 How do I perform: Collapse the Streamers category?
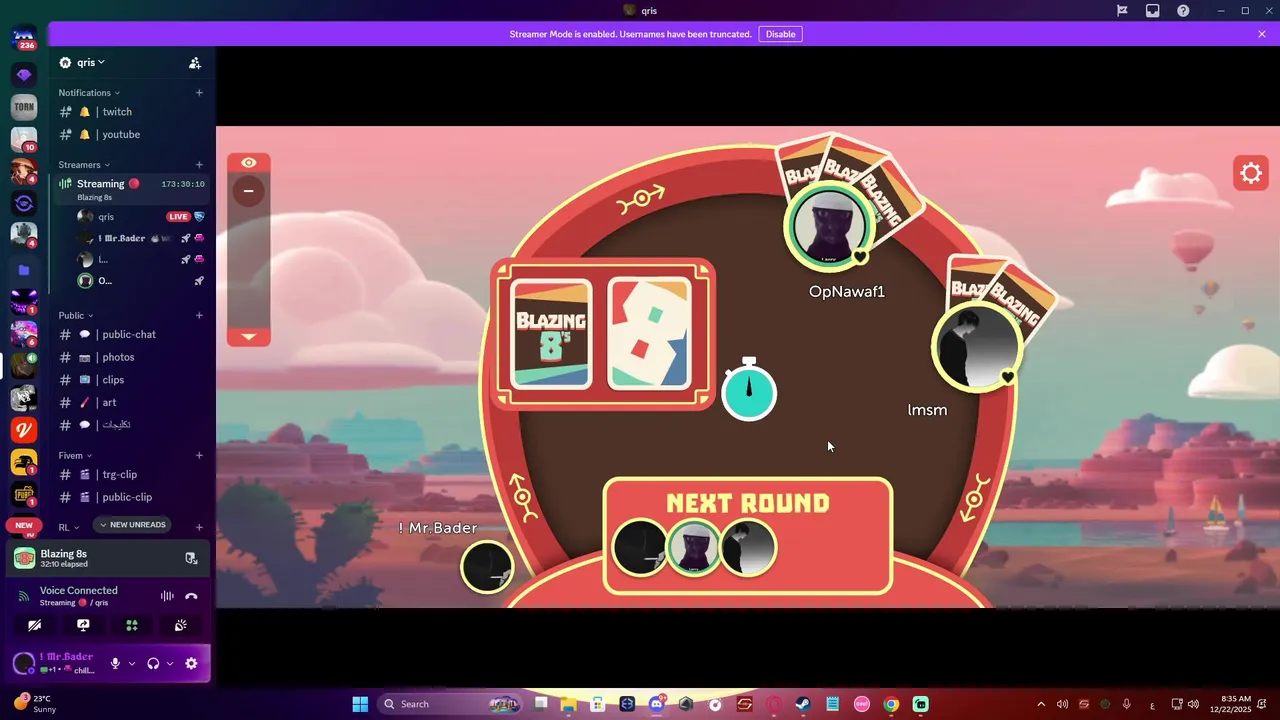click(84, 165)
